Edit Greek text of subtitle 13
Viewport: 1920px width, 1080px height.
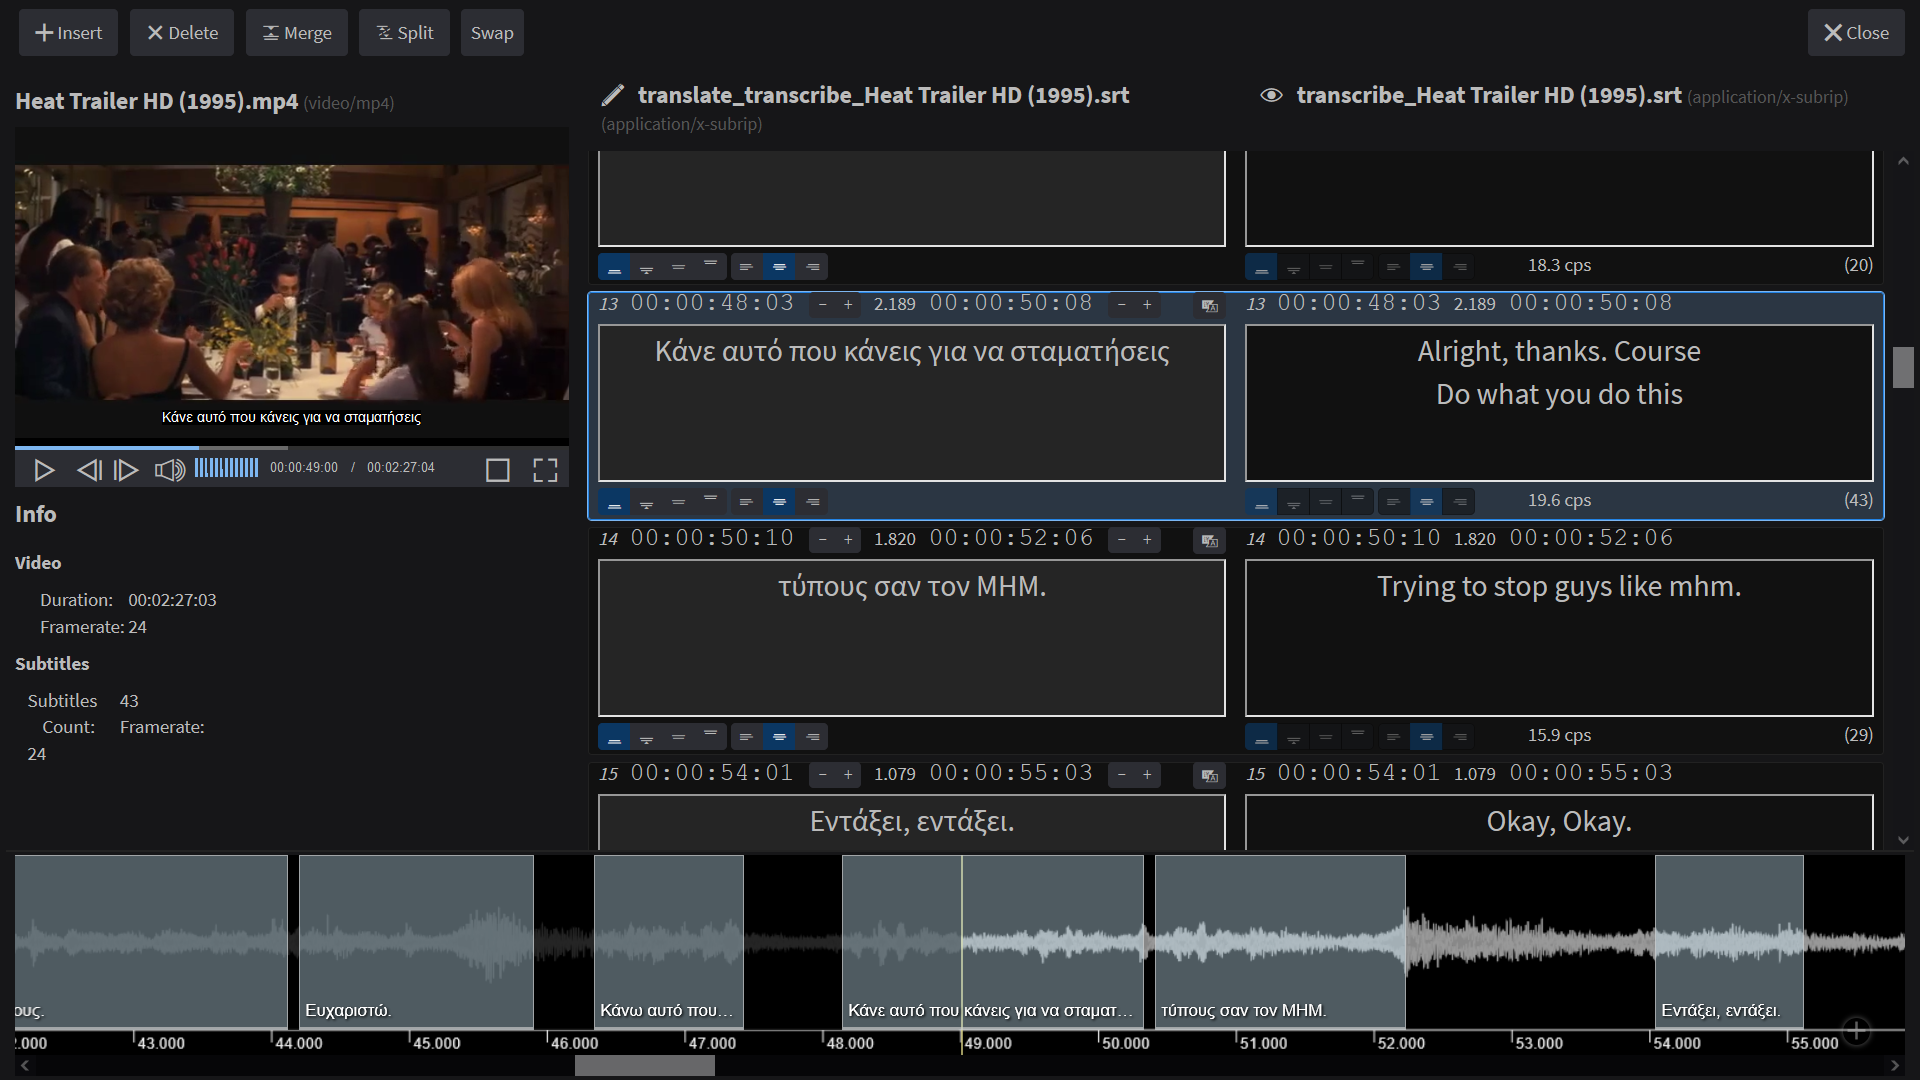(x=912, y=403)
